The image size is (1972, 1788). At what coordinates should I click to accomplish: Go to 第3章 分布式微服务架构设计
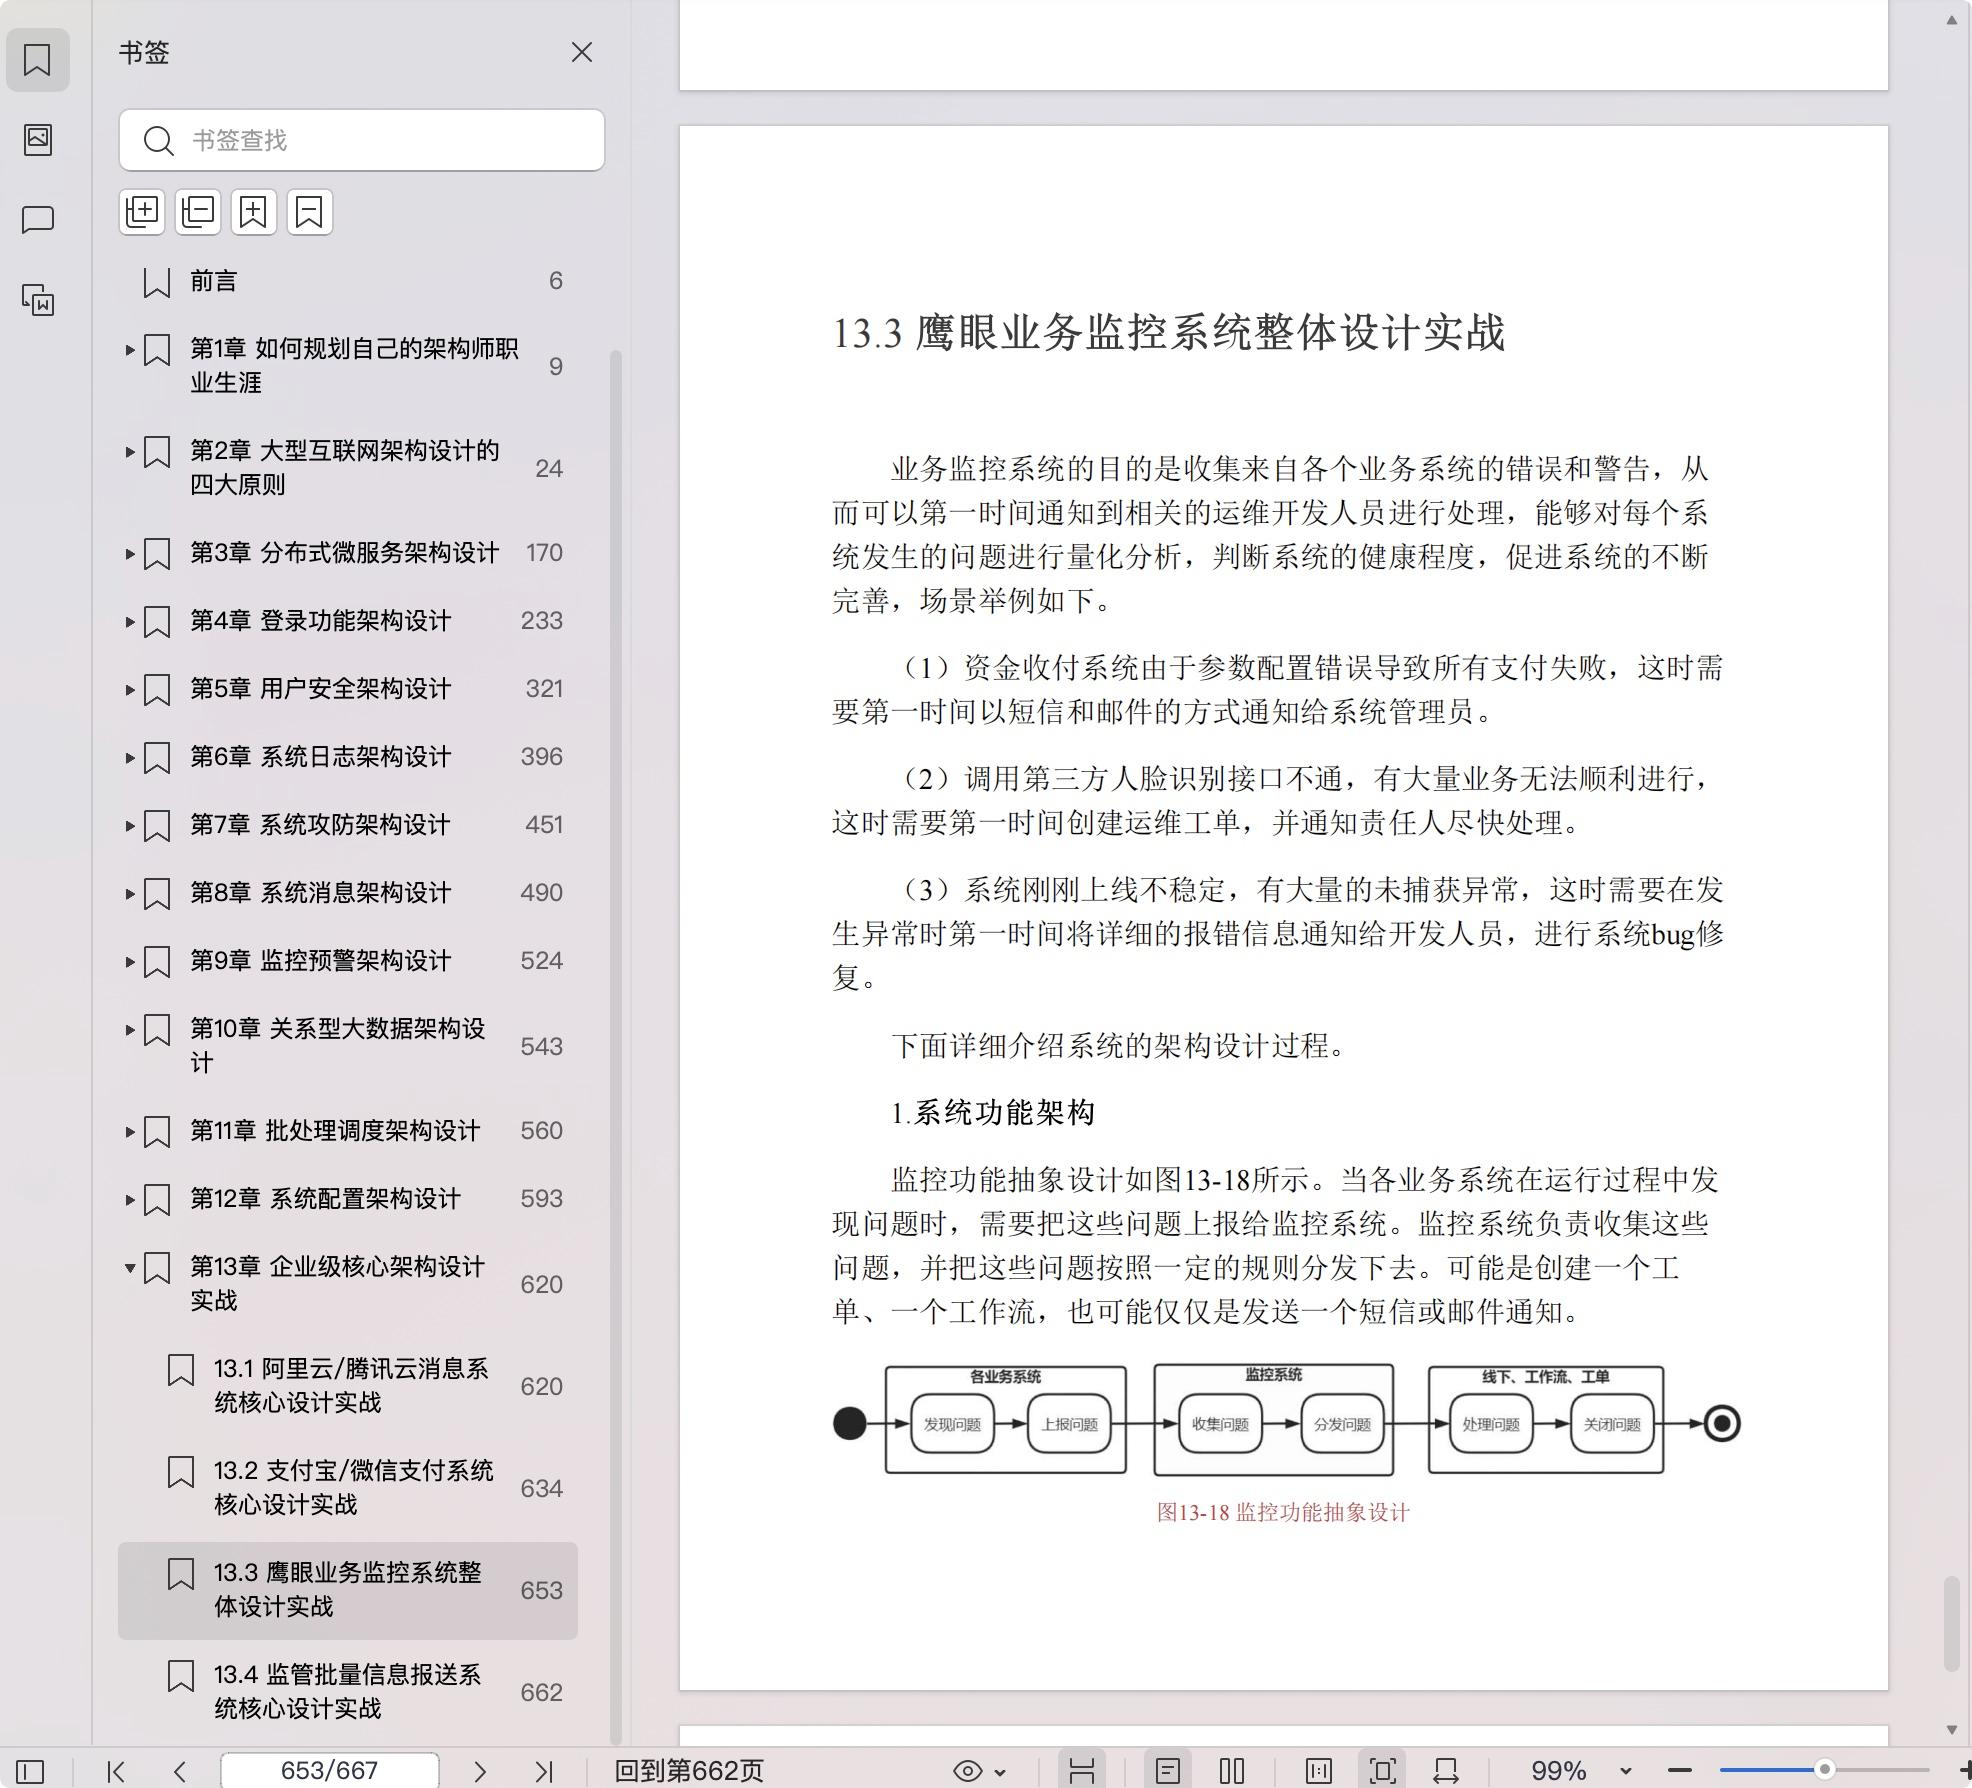[344, 553]
